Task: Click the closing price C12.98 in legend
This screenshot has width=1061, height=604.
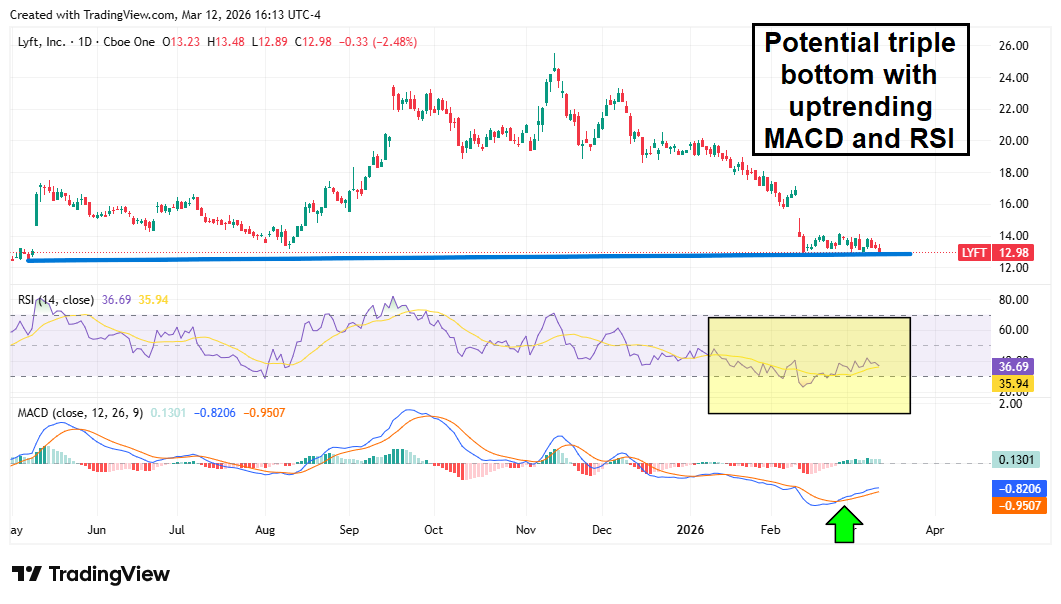Action: [311, 42]
